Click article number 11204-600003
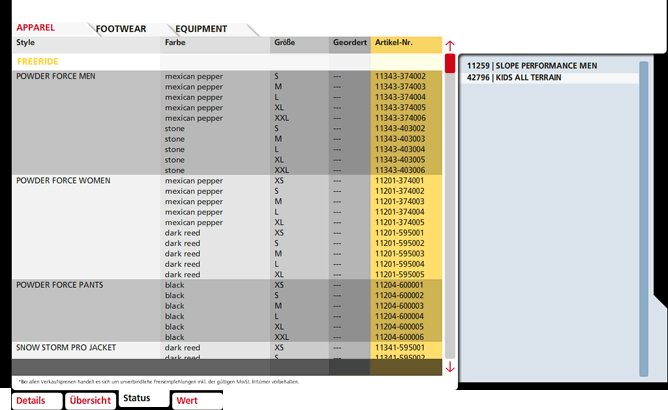The height and width of the screenshot is (410, 668). pos(399,306)
